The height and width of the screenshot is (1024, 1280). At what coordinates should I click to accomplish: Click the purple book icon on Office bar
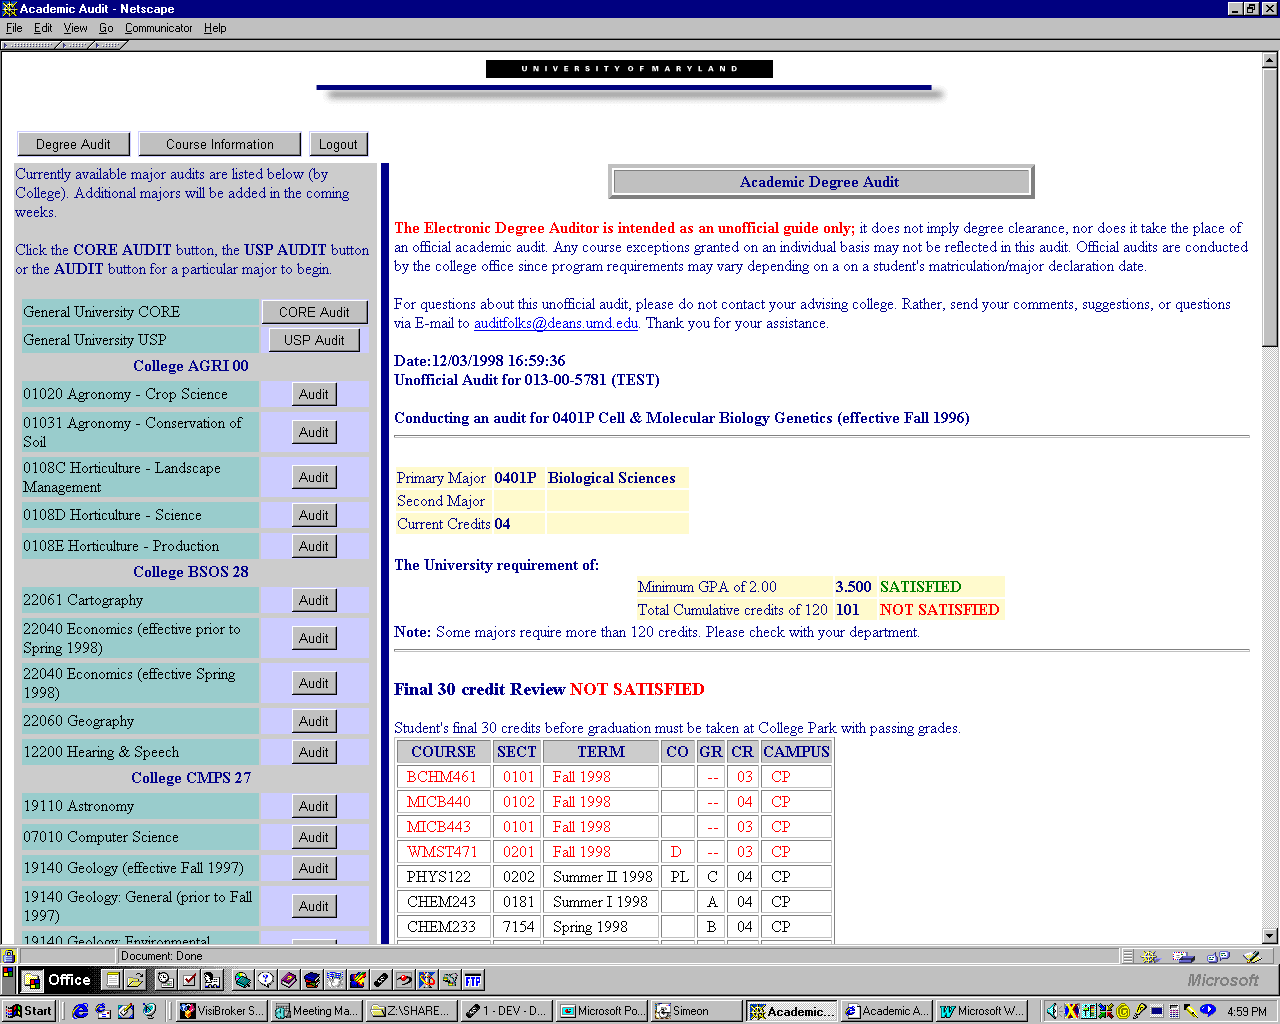coord(288,980)
